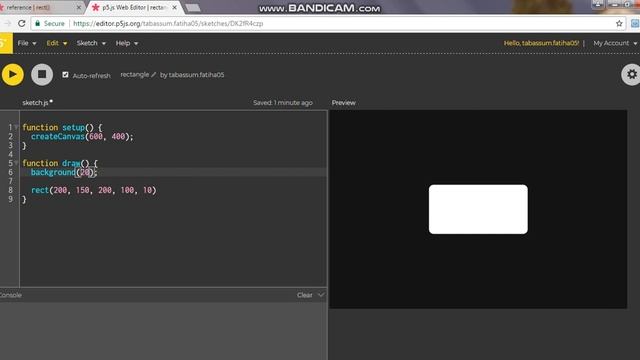640x360 pixels.
Task: Collapse the console with chevron
Action: click(x=321, y=294)
